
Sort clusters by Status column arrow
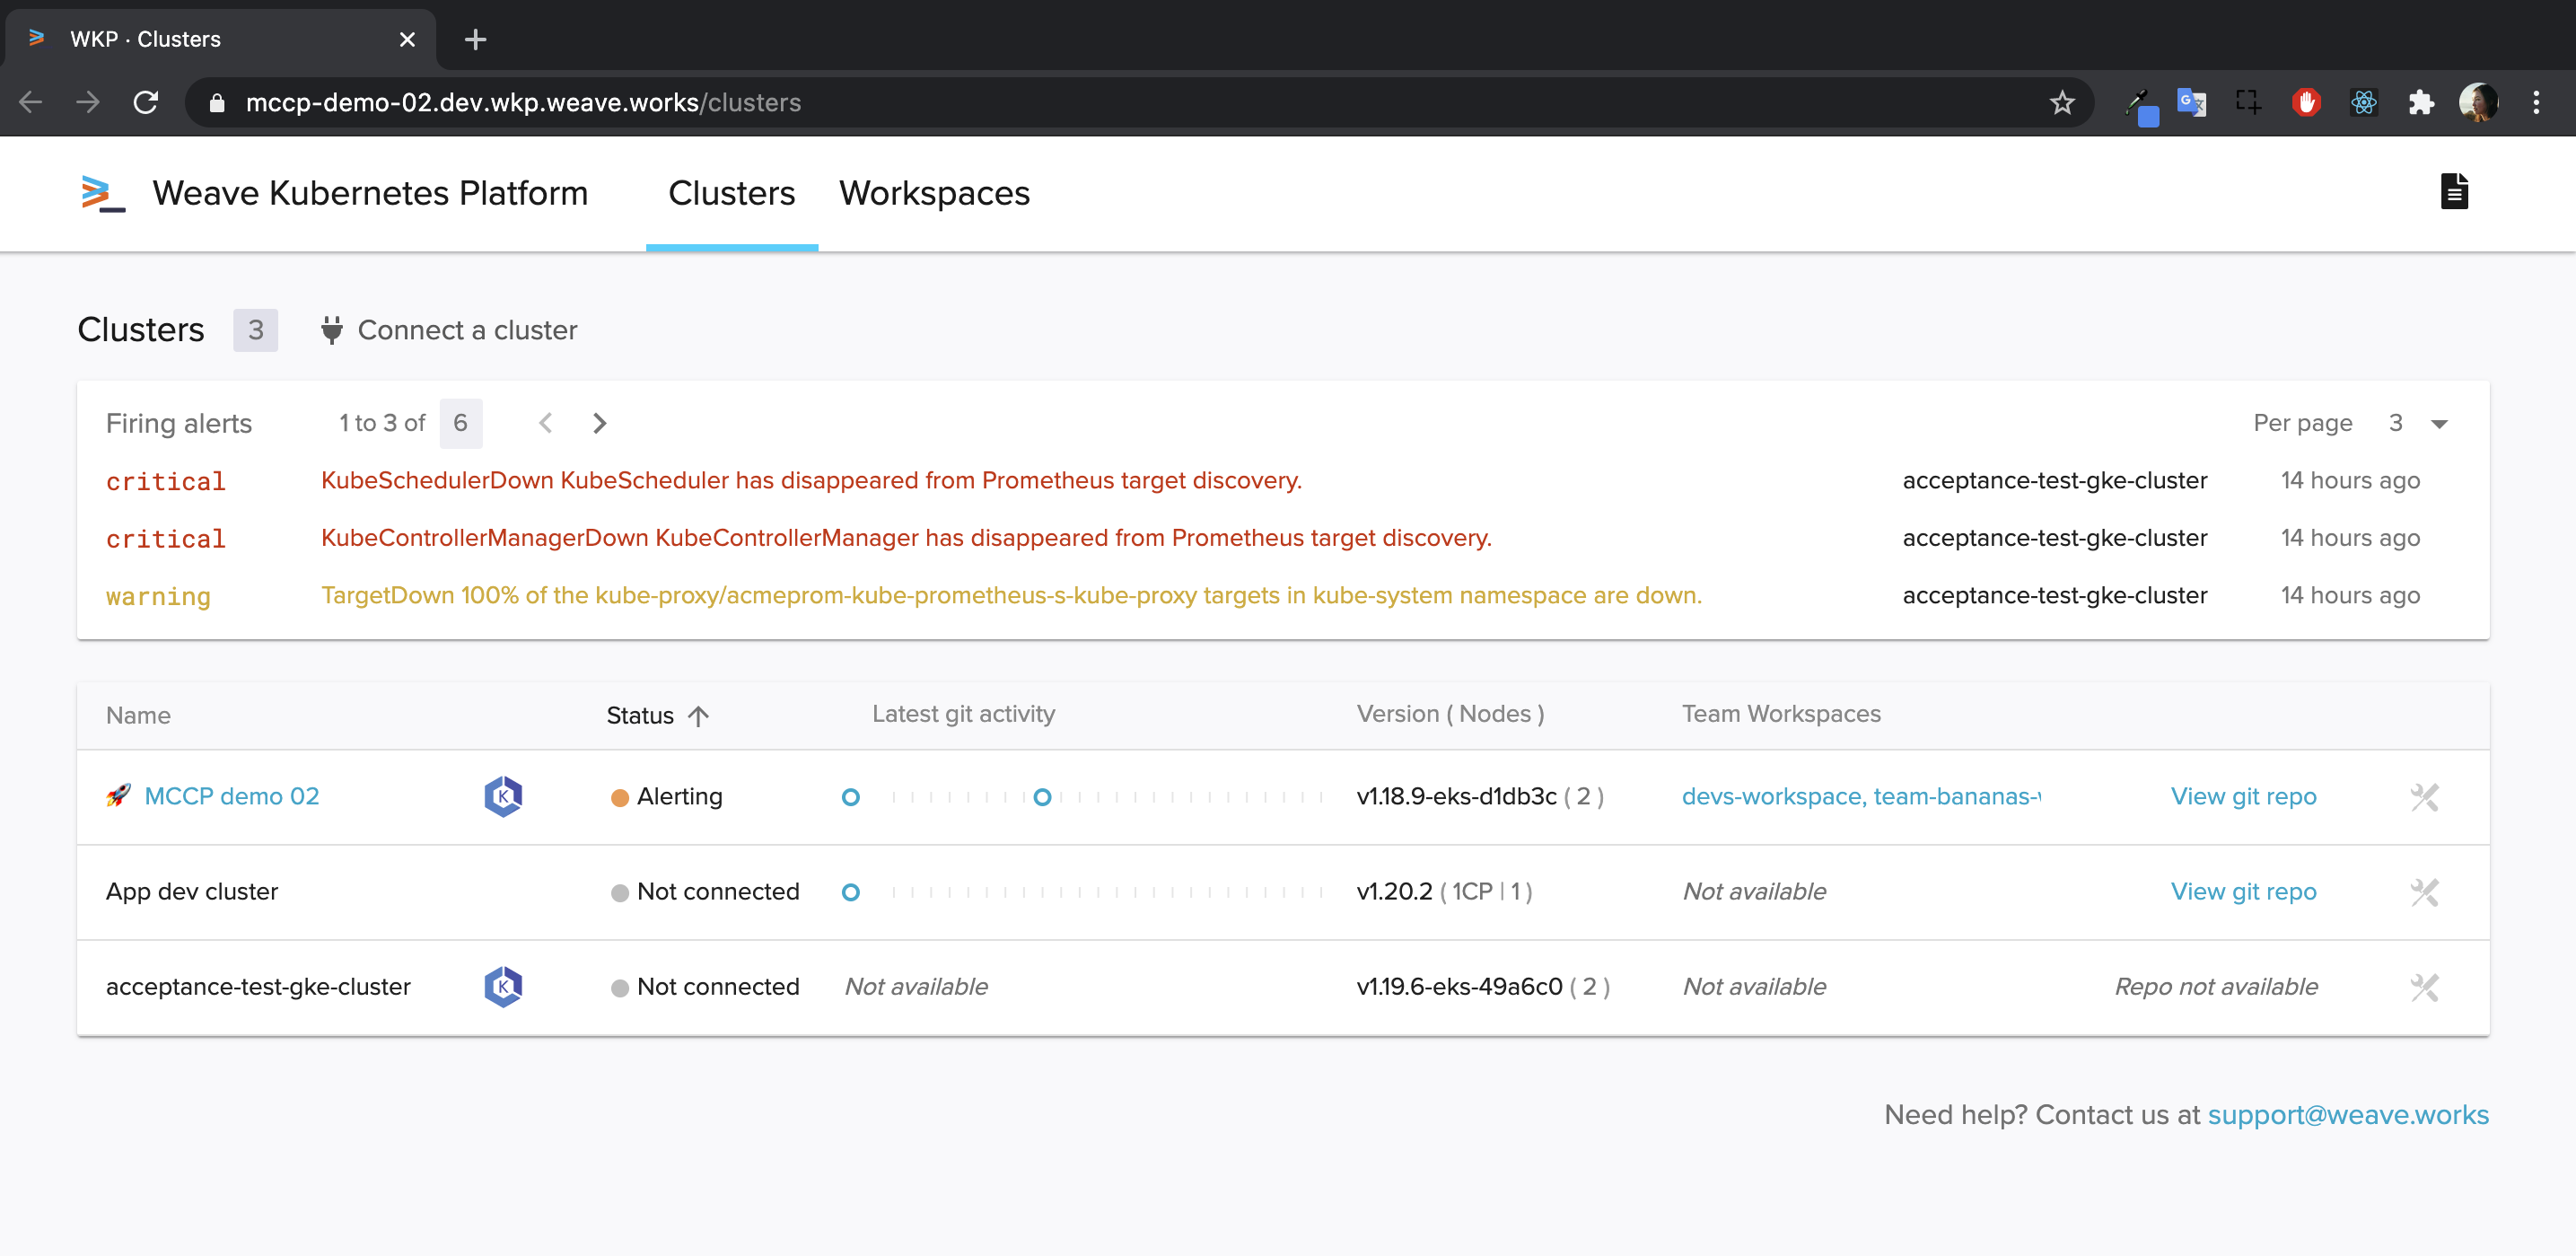point(698,716)
